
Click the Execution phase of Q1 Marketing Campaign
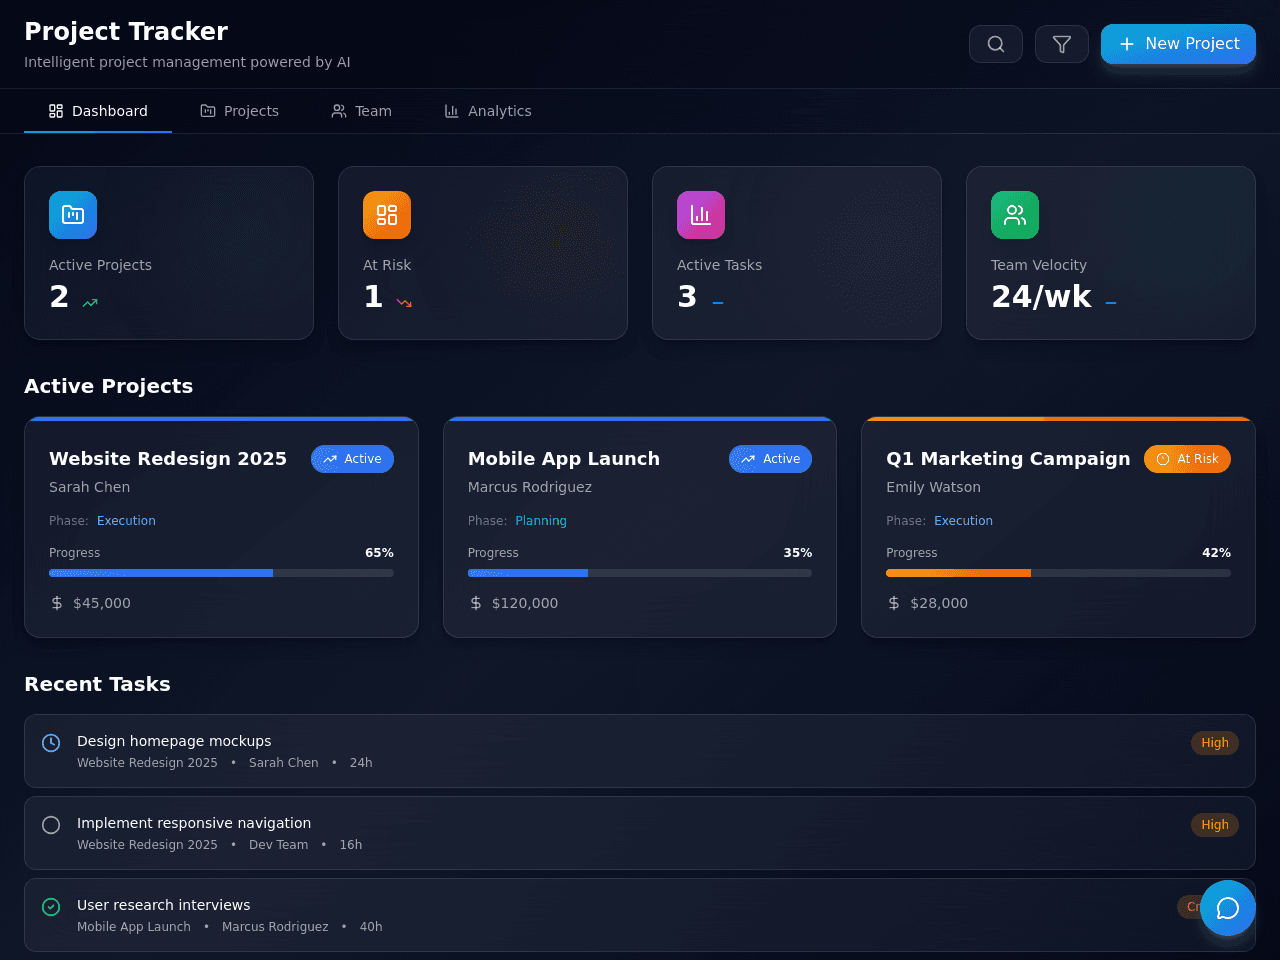coord(963,521)
